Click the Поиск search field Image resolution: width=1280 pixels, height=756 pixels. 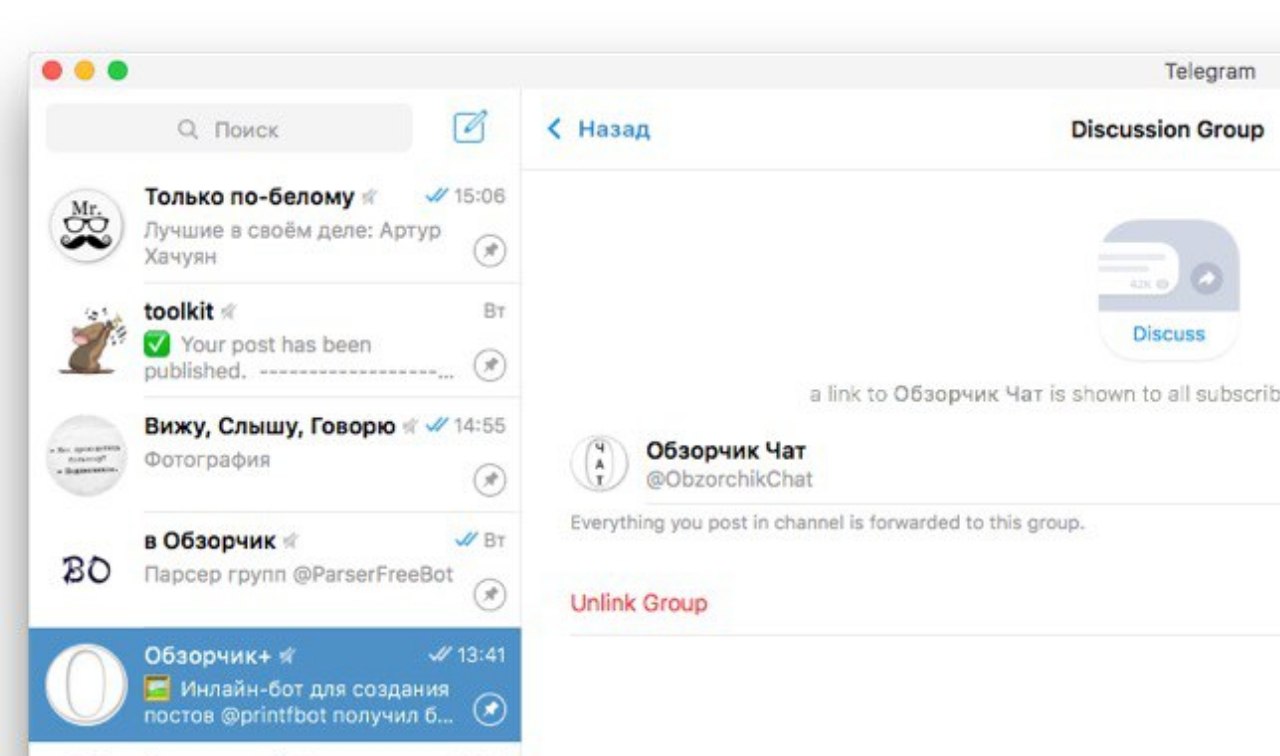(229, 129)
